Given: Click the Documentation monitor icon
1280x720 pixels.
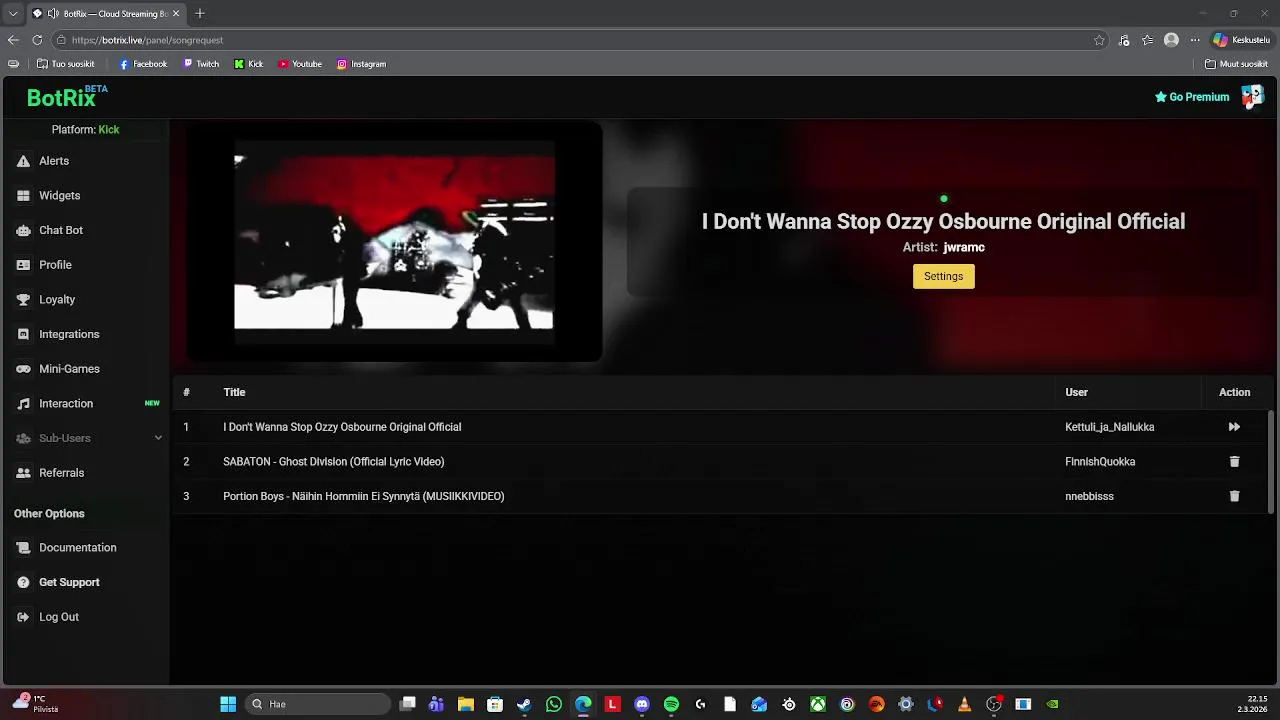Looking at the screenshot, I should click(23, 548).
